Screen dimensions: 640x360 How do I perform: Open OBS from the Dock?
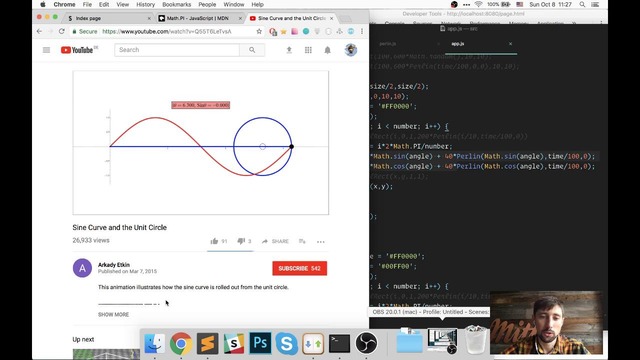click(x=366, y=343)
